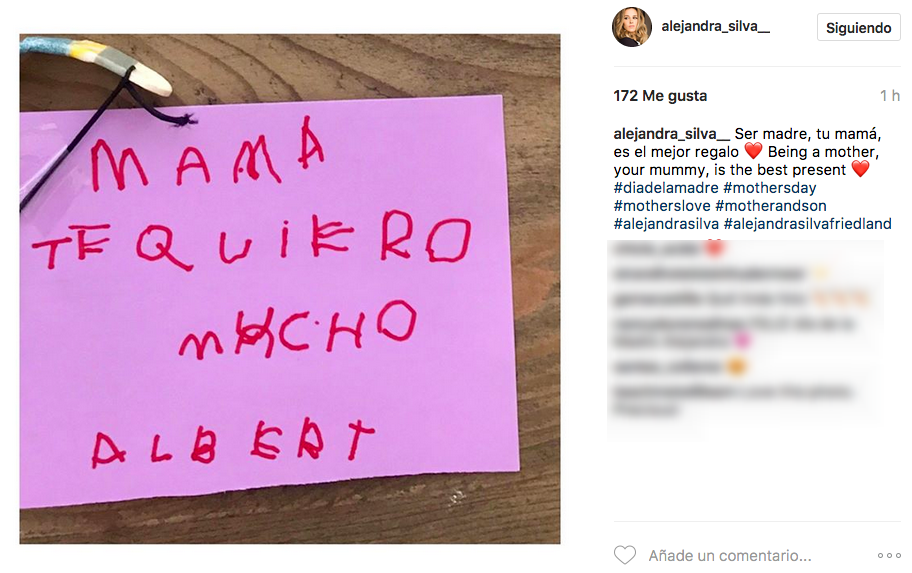This screenshot has height=573, width=912.
Task: Open the #alejandrasilva hashtag
Action: (x=666, y=224)
